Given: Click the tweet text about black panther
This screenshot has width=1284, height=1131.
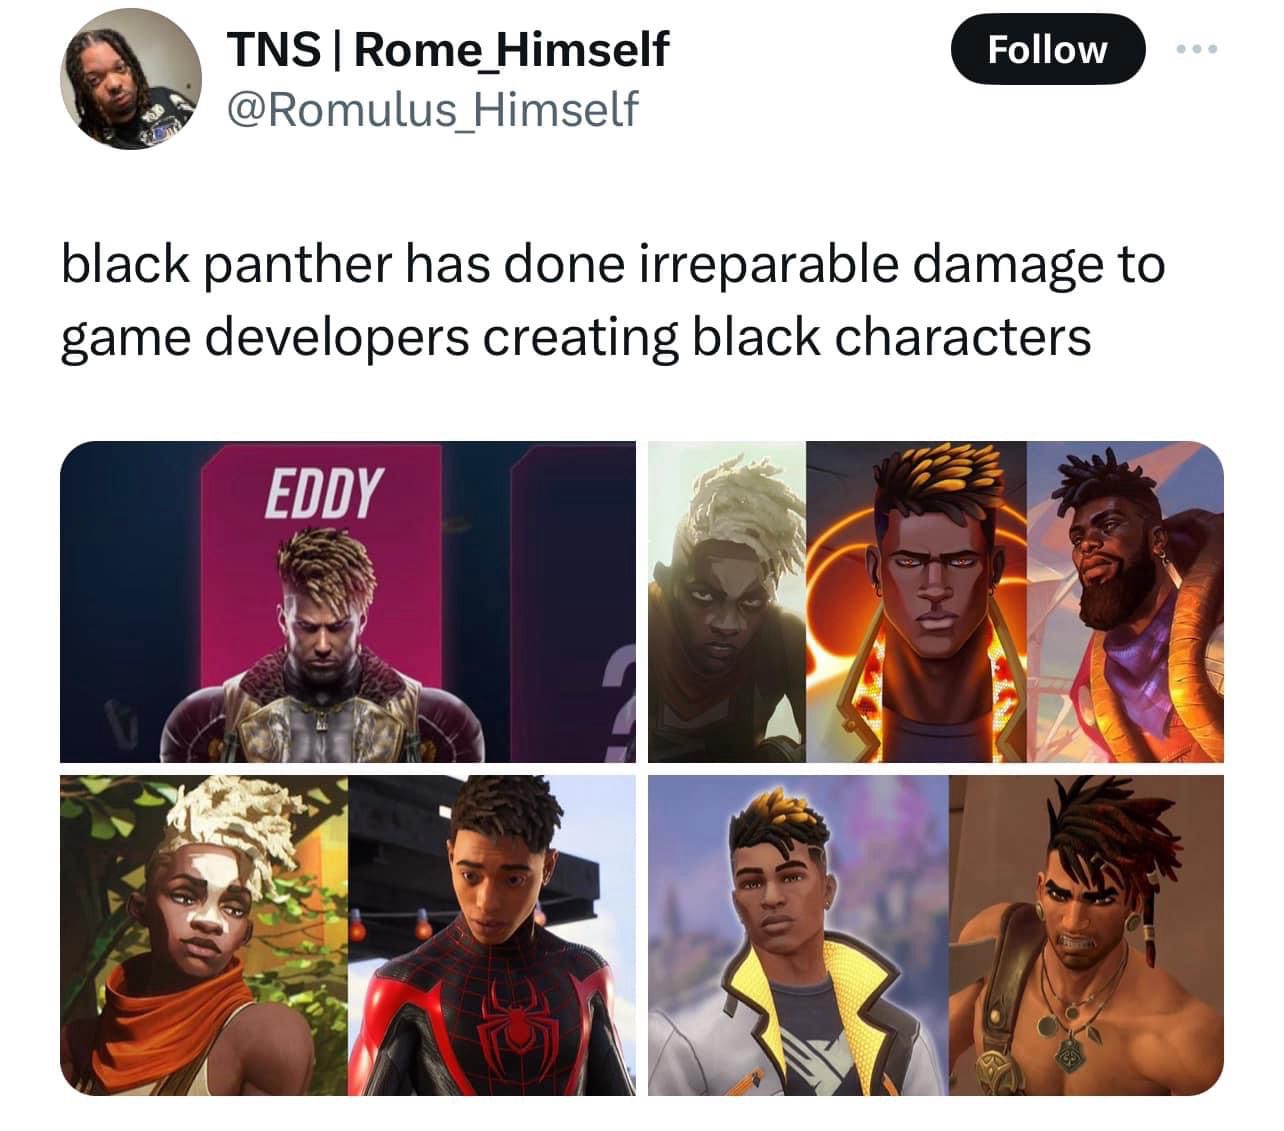Looking at the screenshot, I should (613, 300).
